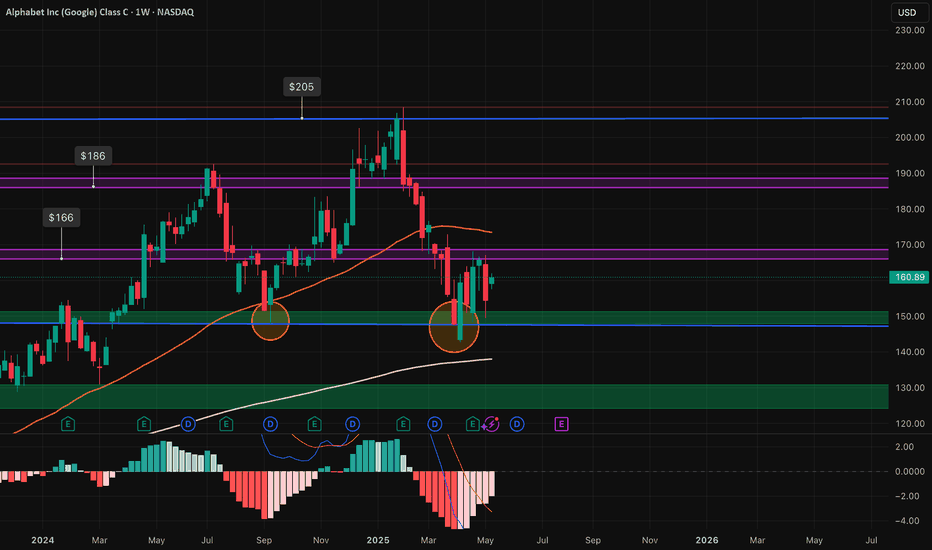Click the Nov label just before 2026
The image size is (932, 550).
[650, 540]
